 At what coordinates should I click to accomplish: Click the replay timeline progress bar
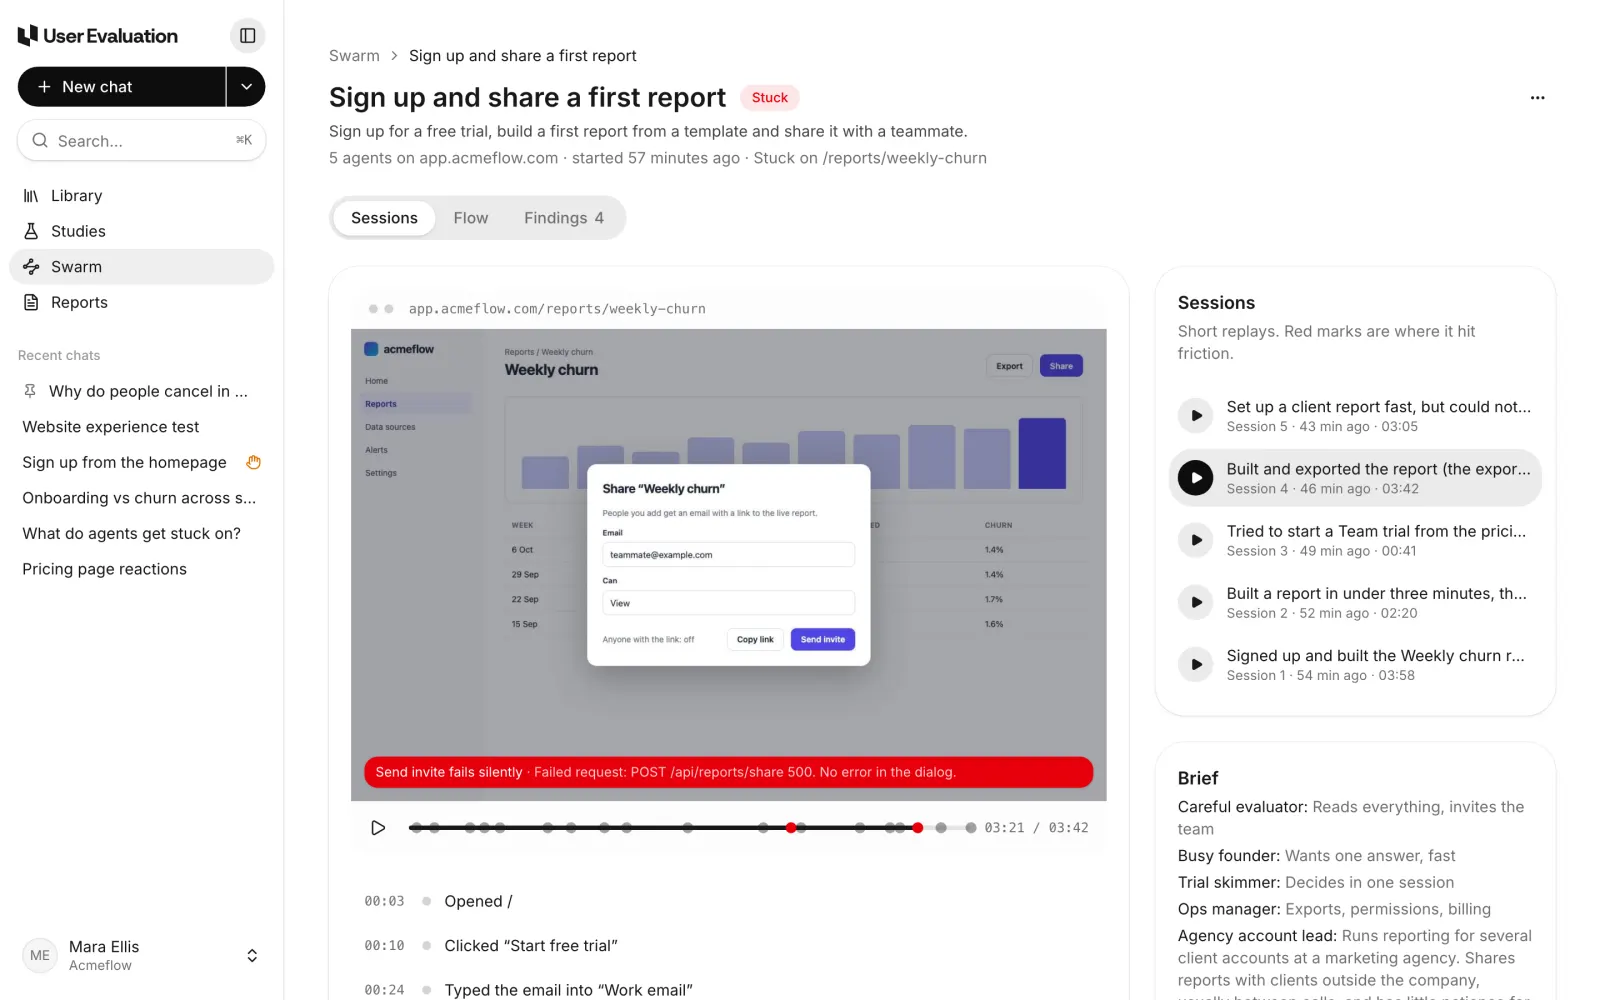(692, 828)
